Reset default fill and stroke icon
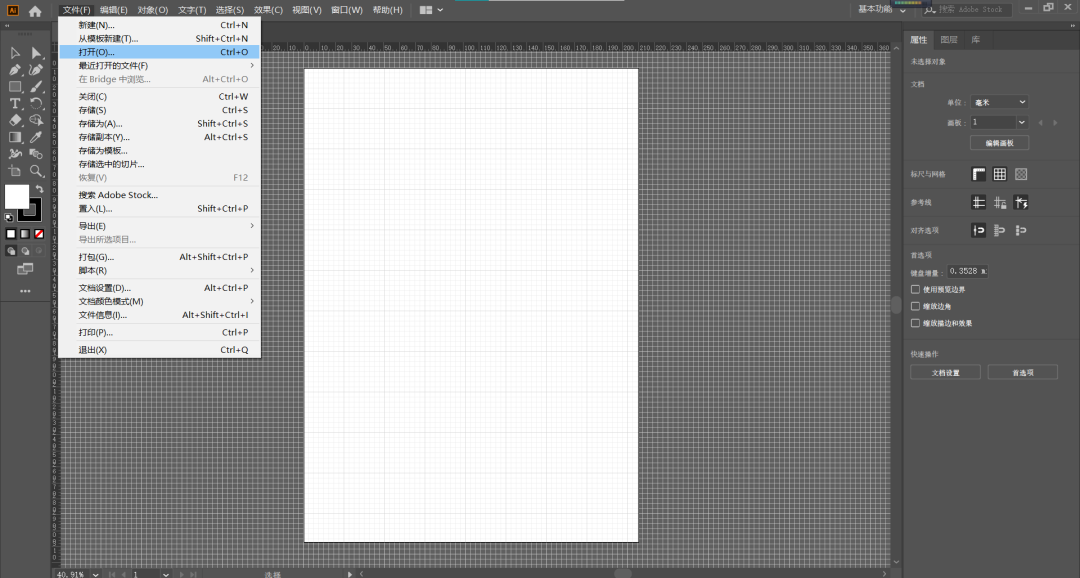Image resolution: width=1080 pixels, height=578 pixels. (9, 218)
